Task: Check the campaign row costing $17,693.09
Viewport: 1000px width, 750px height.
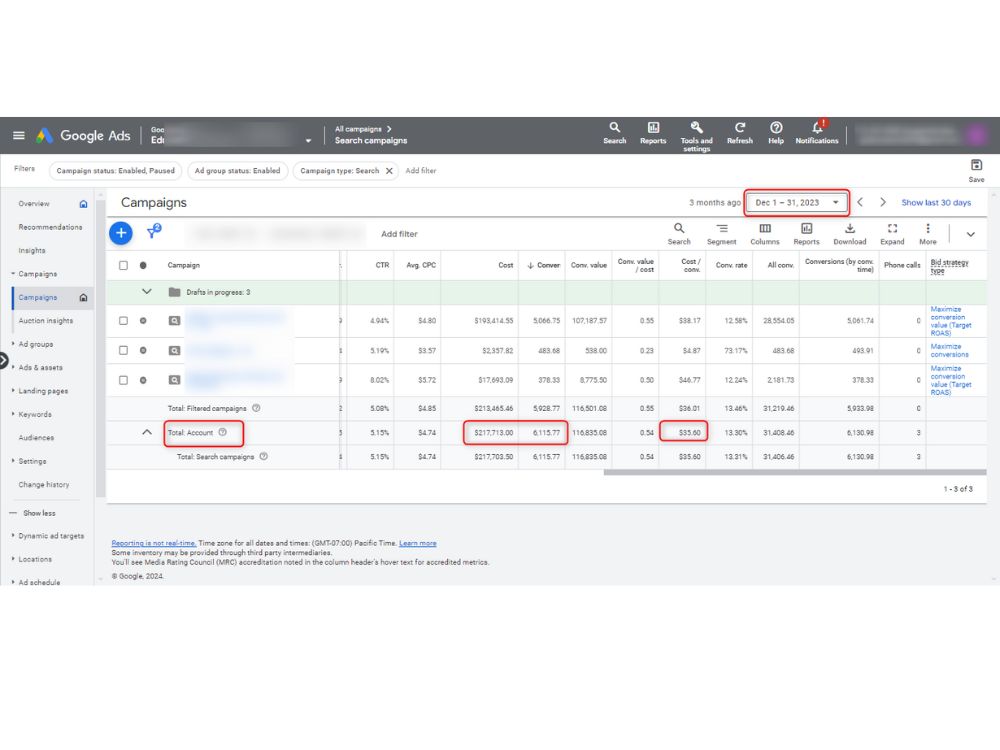Action: [x=123, y=380]
